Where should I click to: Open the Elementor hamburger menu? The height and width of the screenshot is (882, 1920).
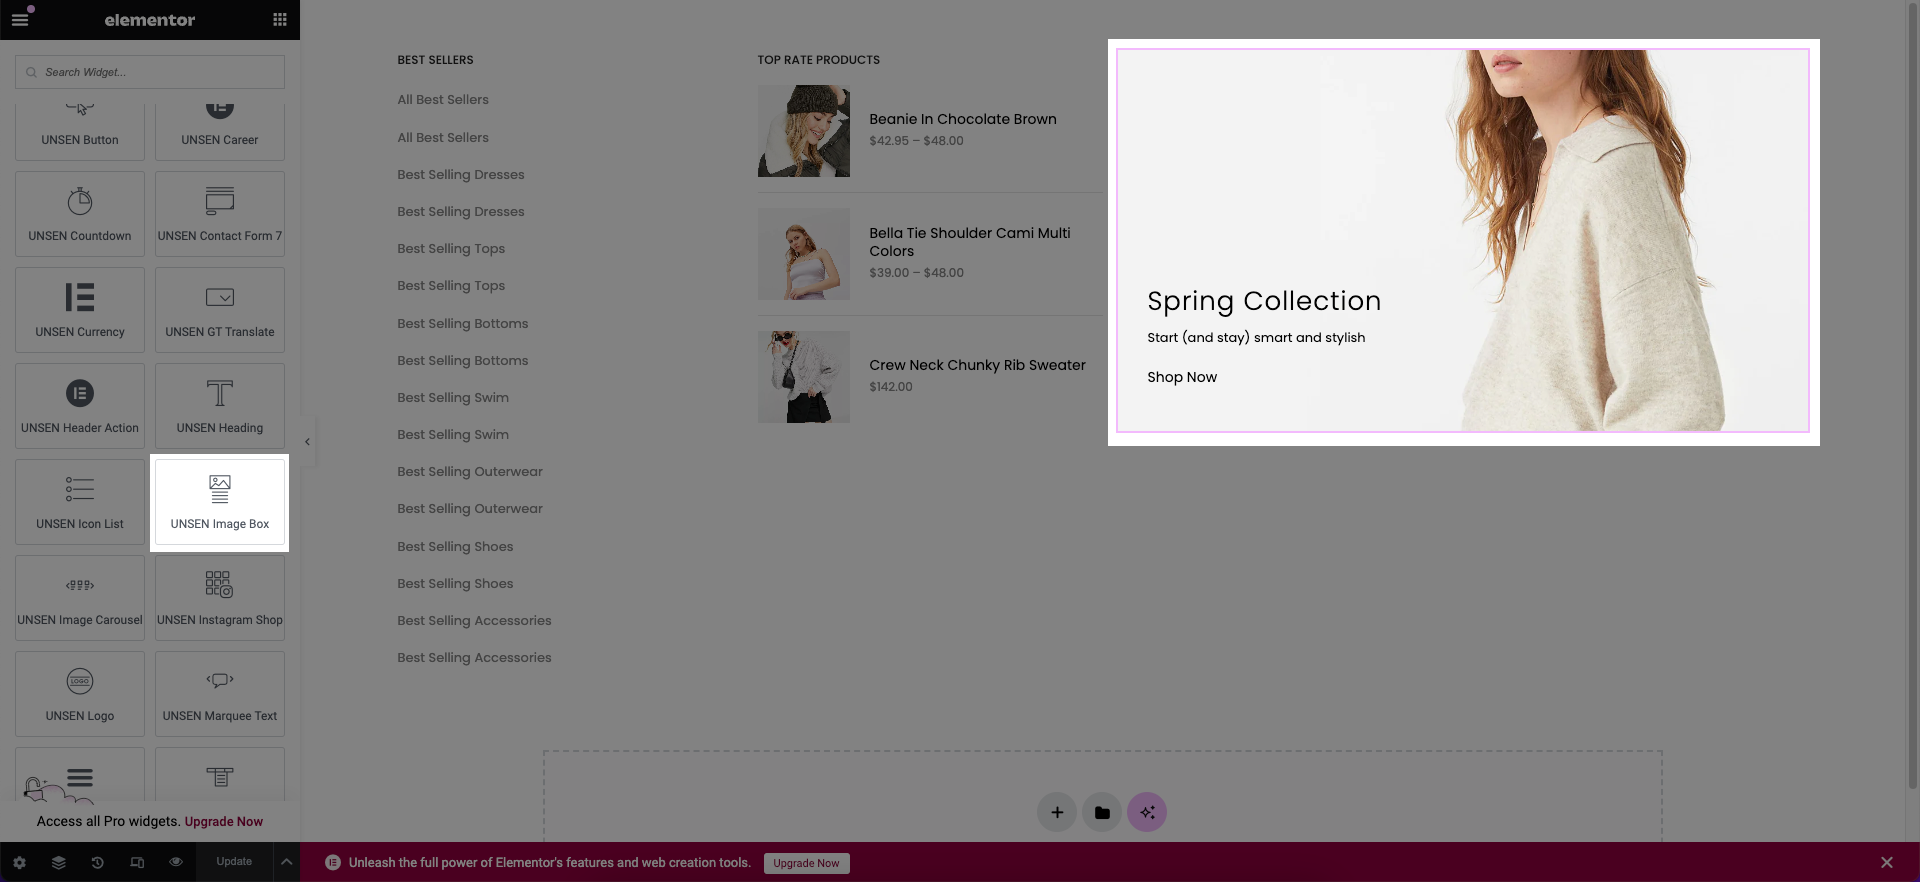click(x=20, y=20)
